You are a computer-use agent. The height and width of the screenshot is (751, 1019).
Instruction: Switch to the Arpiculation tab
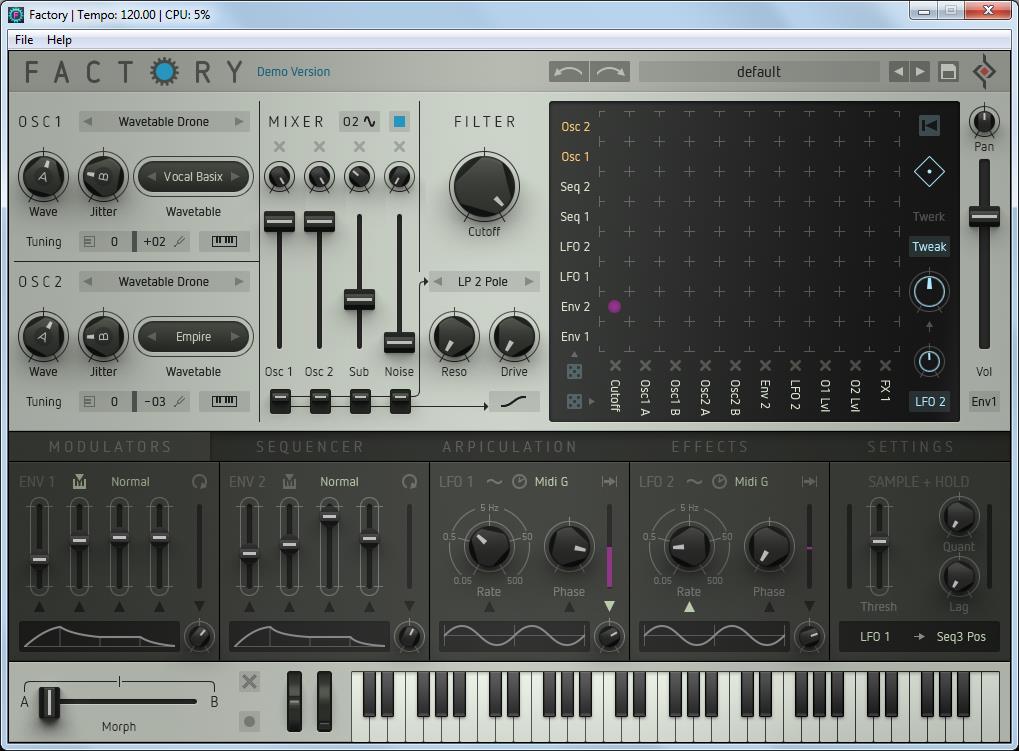[510, 447]
